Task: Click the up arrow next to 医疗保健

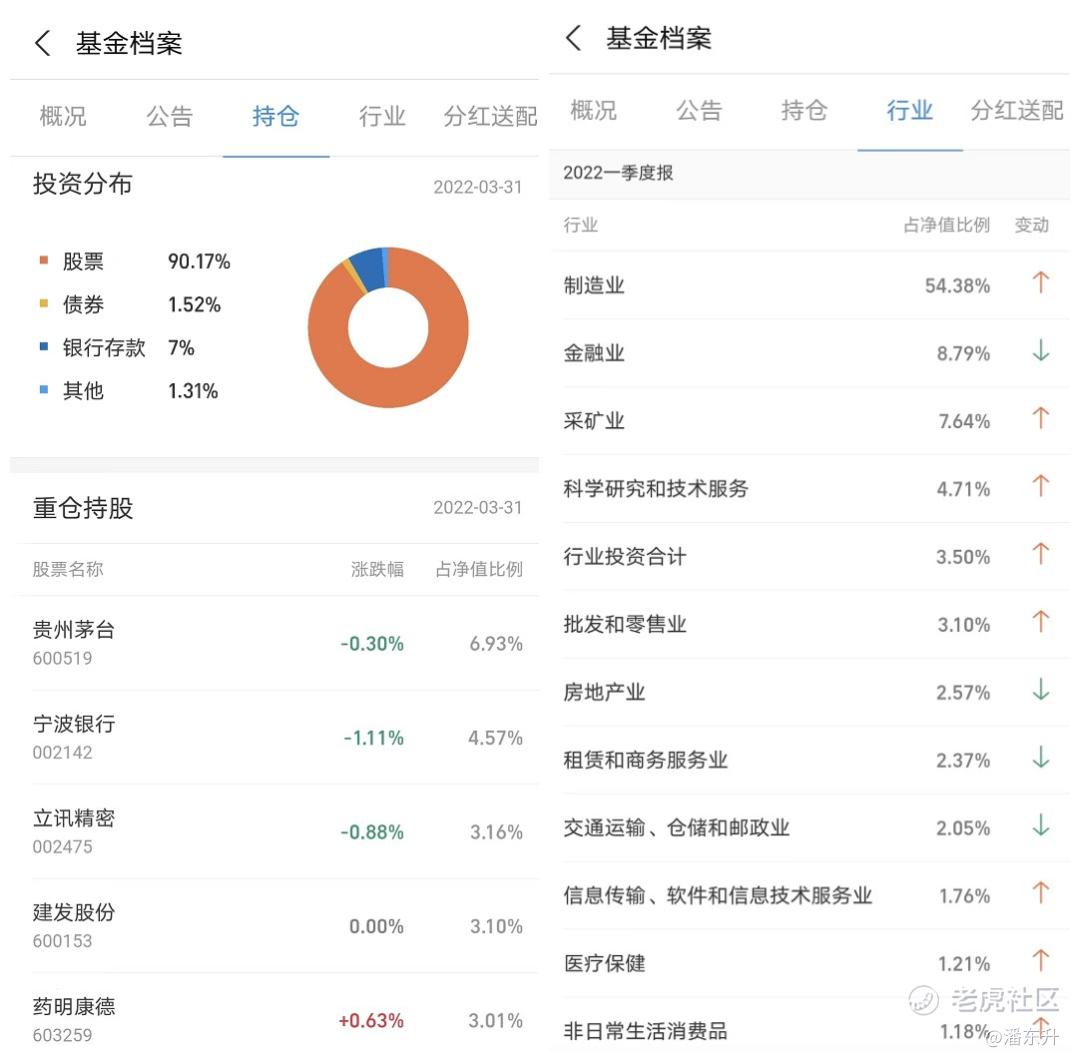Action: coord(1041,960)
